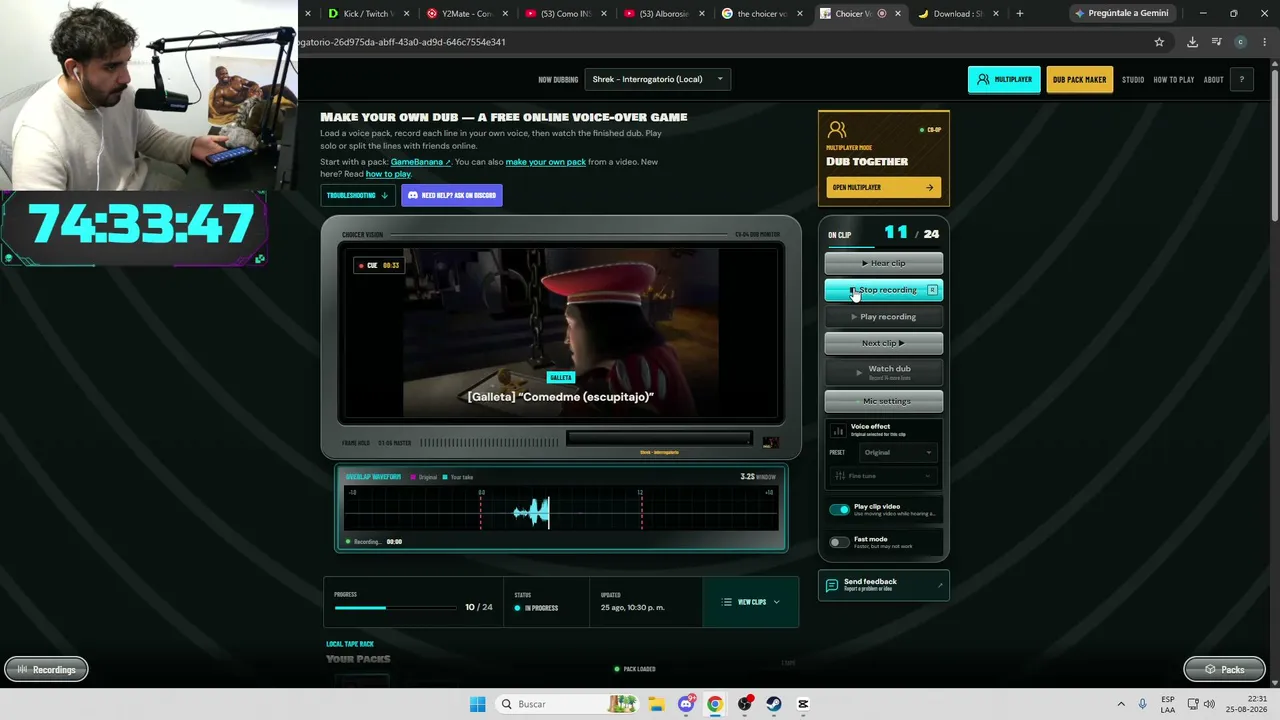Click Send feedback
Image resolution: width=1280 pixels, height=720 pixels.
pyautogui.click(x=883, y=585)
